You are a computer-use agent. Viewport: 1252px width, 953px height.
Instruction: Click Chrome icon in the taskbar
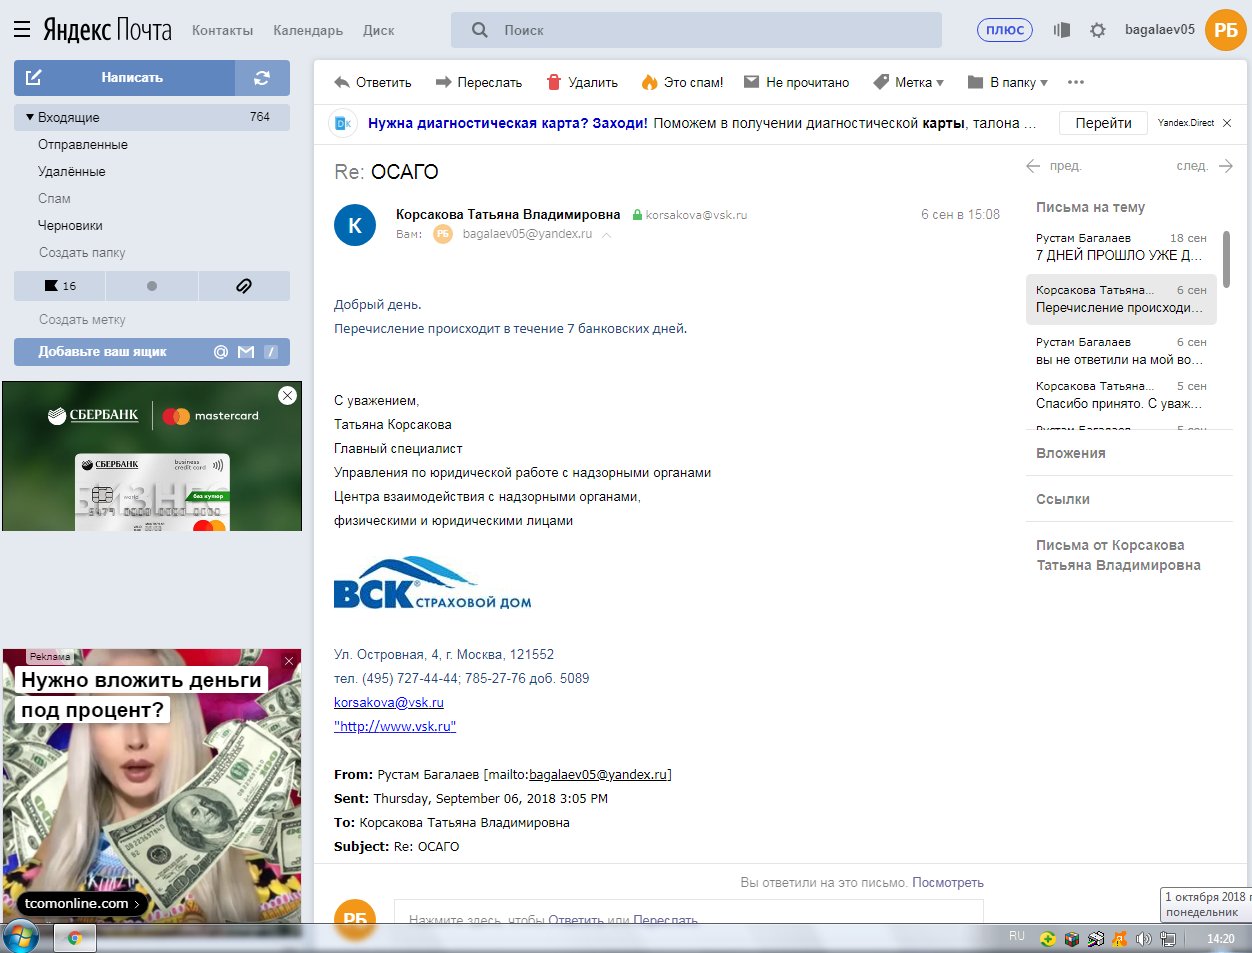[74, 938]
